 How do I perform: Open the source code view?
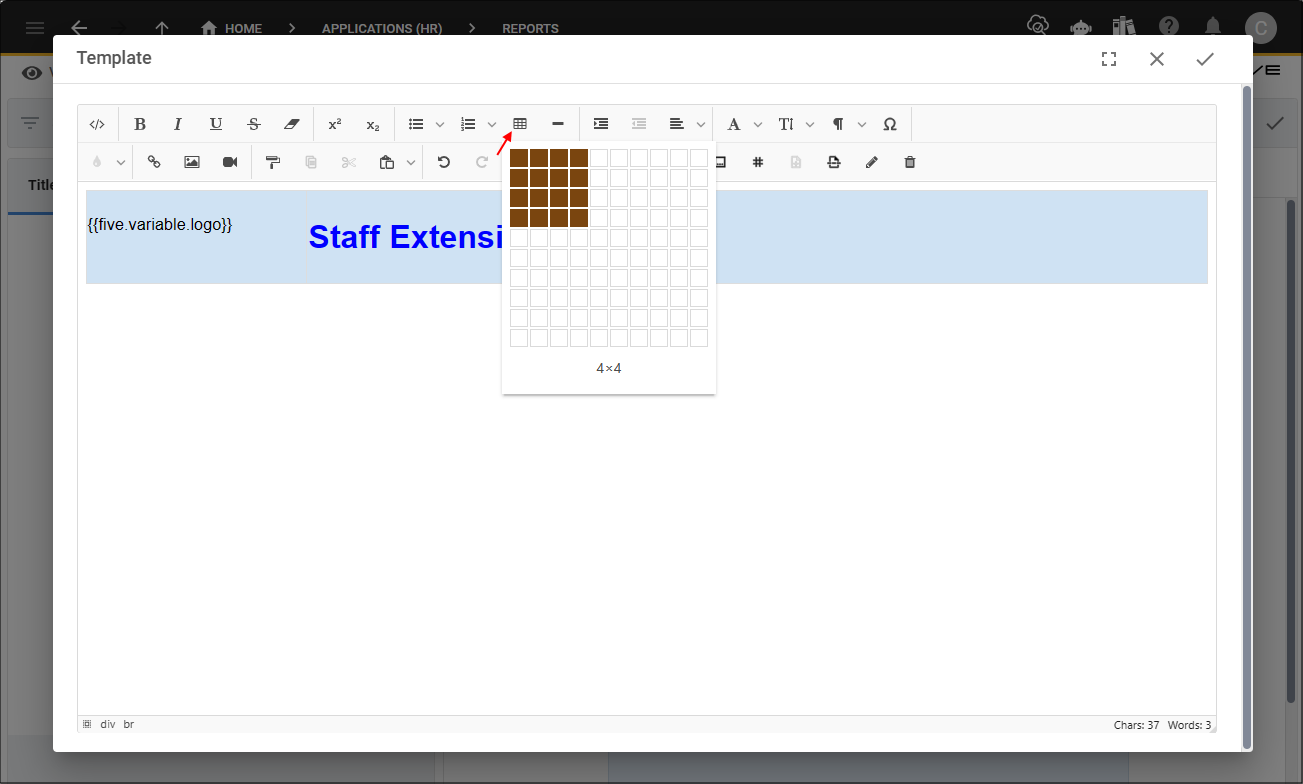(97, 123)
